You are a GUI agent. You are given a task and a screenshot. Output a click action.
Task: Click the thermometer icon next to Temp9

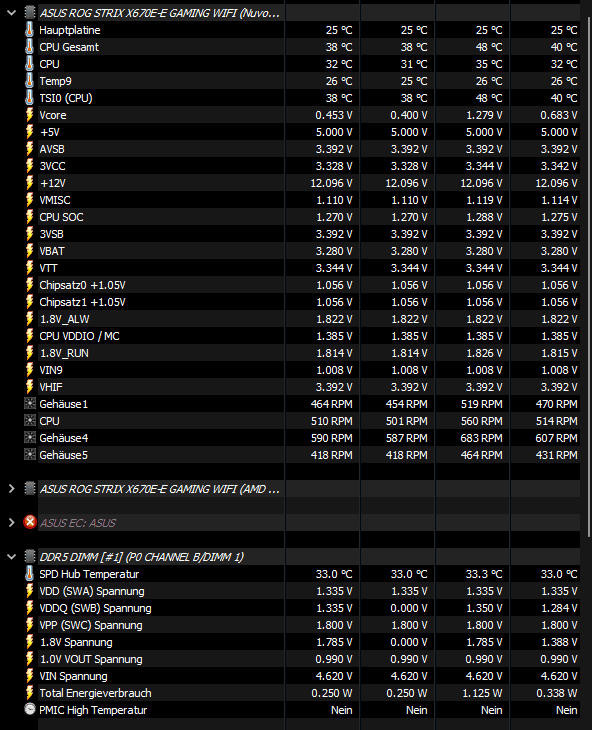coord(29,81)
